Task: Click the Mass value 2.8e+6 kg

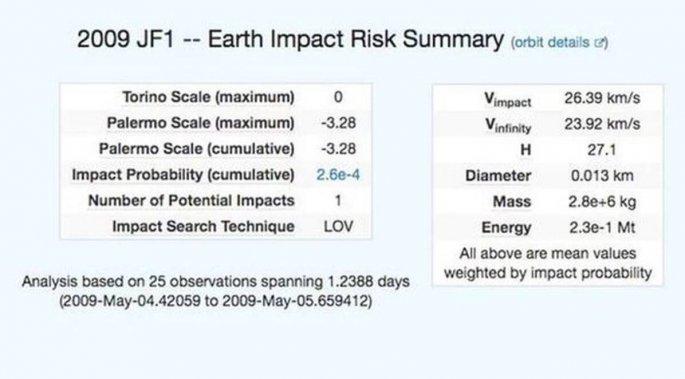Action: click(602, 202)
